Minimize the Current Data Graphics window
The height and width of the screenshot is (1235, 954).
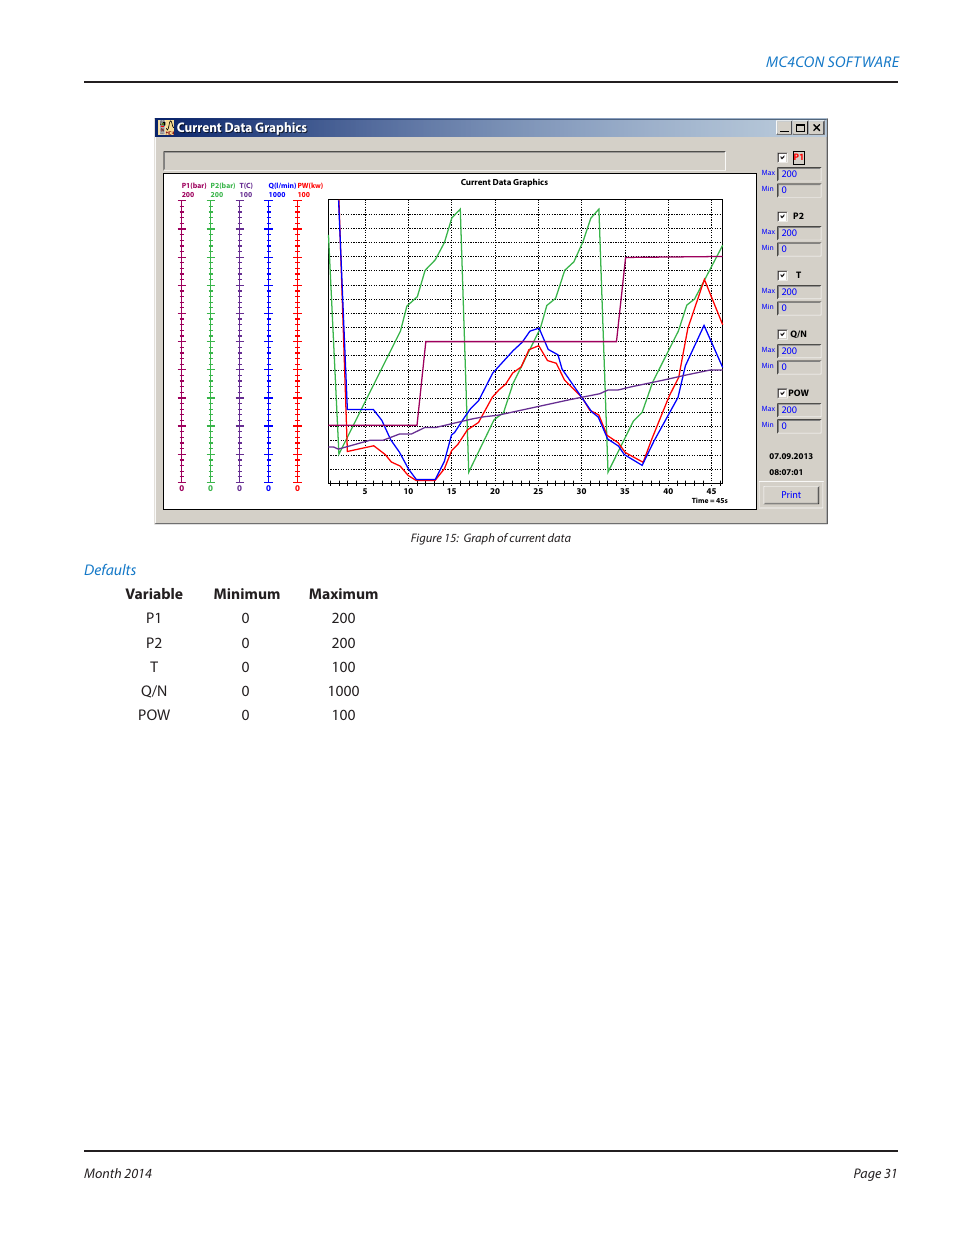[x=785, y=128]
